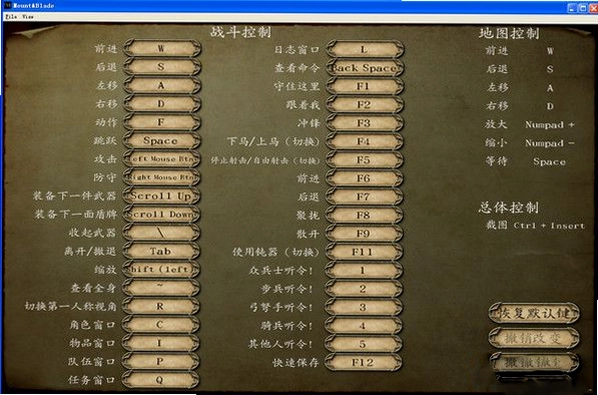
Task: Select the P key binding for 队伍窗口
Action: pos(161,361)
